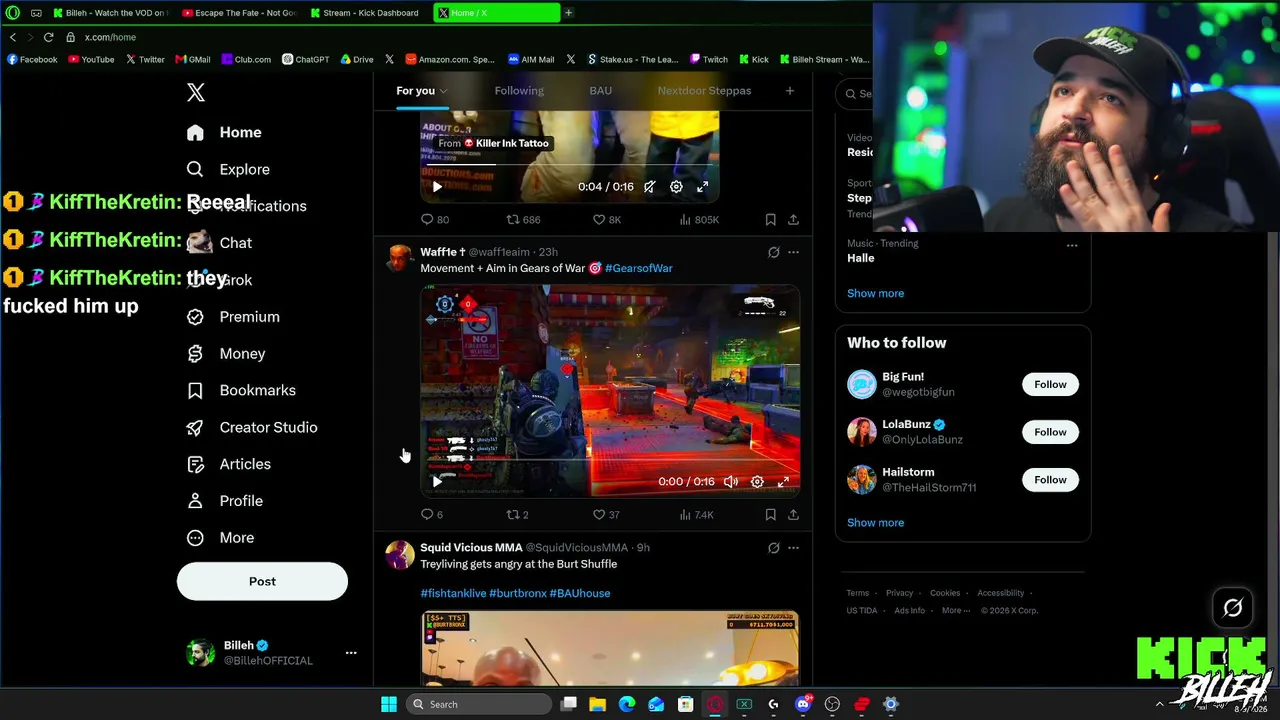Switch to Billeh VOD browser tab
This screenshot has height=720, width=1280.
[112, 13]
